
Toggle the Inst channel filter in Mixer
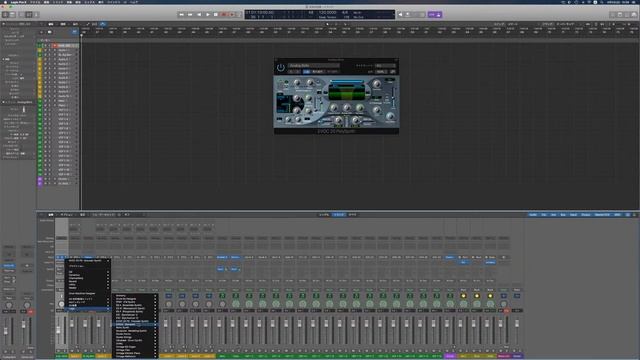(x=544, y=215)
